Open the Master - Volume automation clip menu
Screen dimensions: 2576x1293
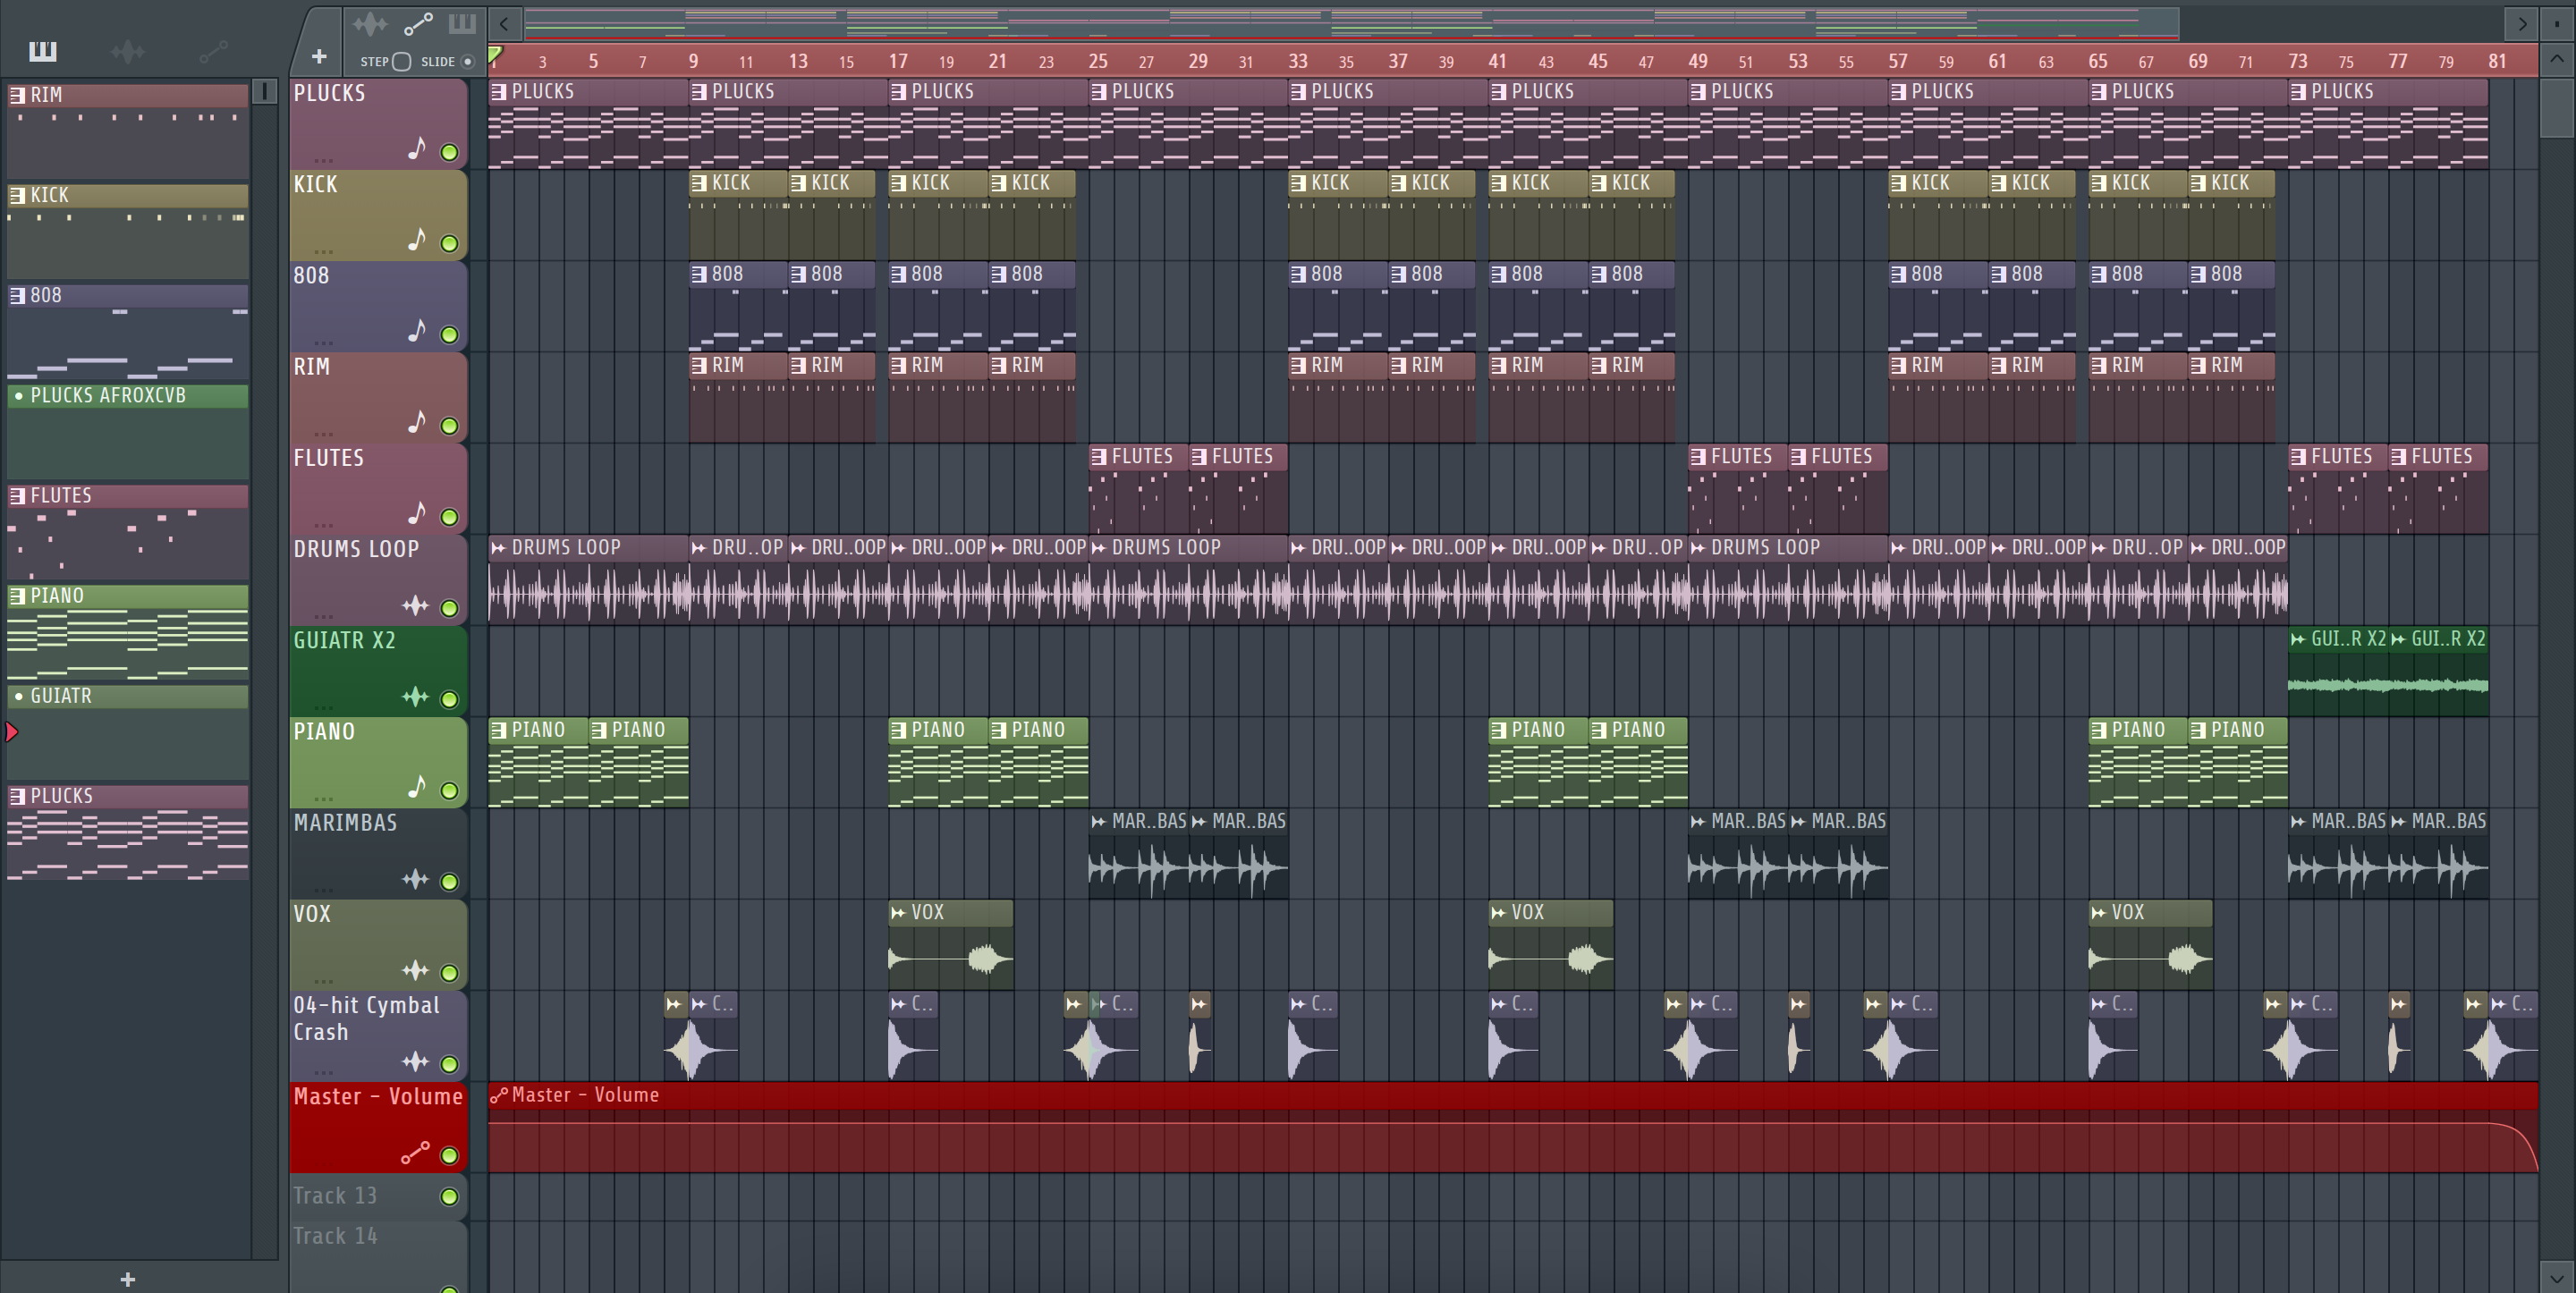[498, 1095]
